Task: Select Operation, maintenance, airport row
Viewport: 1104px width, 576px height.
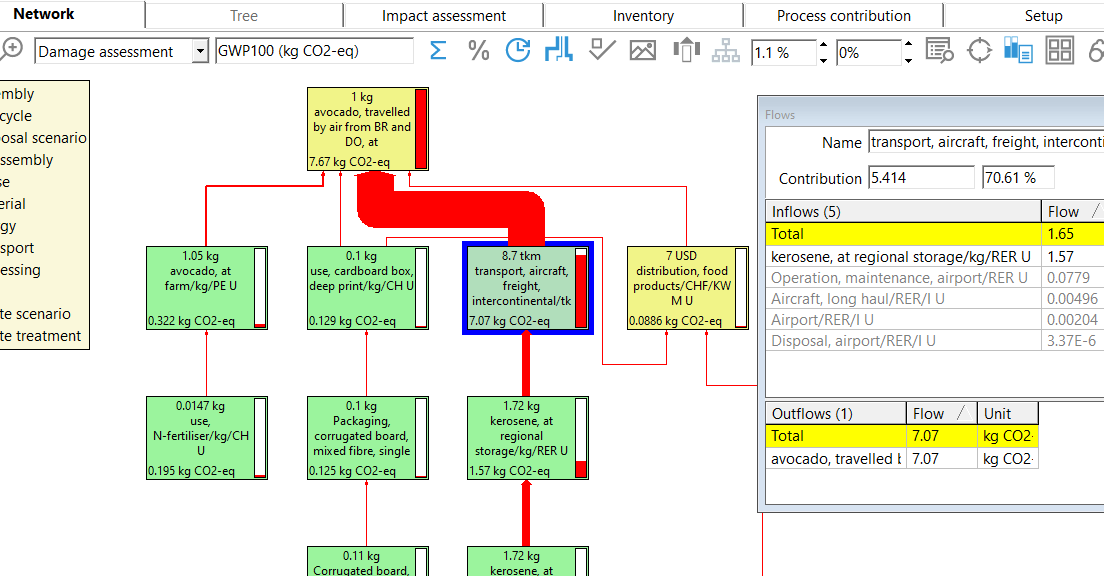Action: 934,277
